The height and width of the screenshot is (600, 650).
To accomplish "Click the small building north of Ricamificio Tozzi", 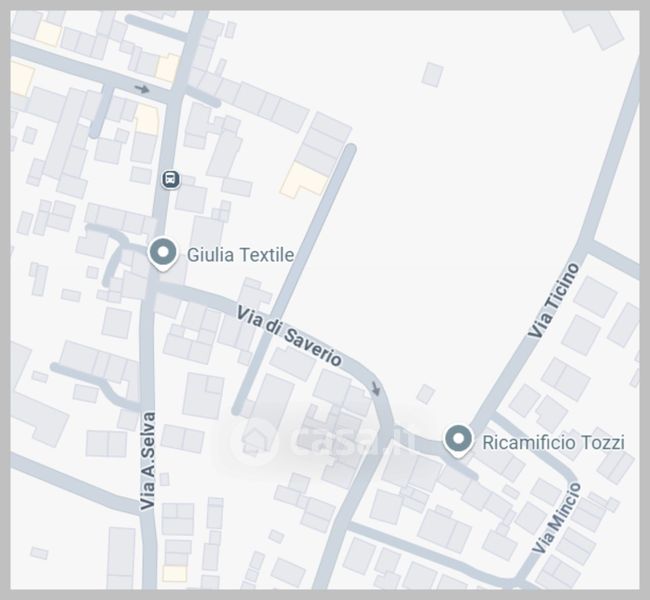I will click(425, 394).
